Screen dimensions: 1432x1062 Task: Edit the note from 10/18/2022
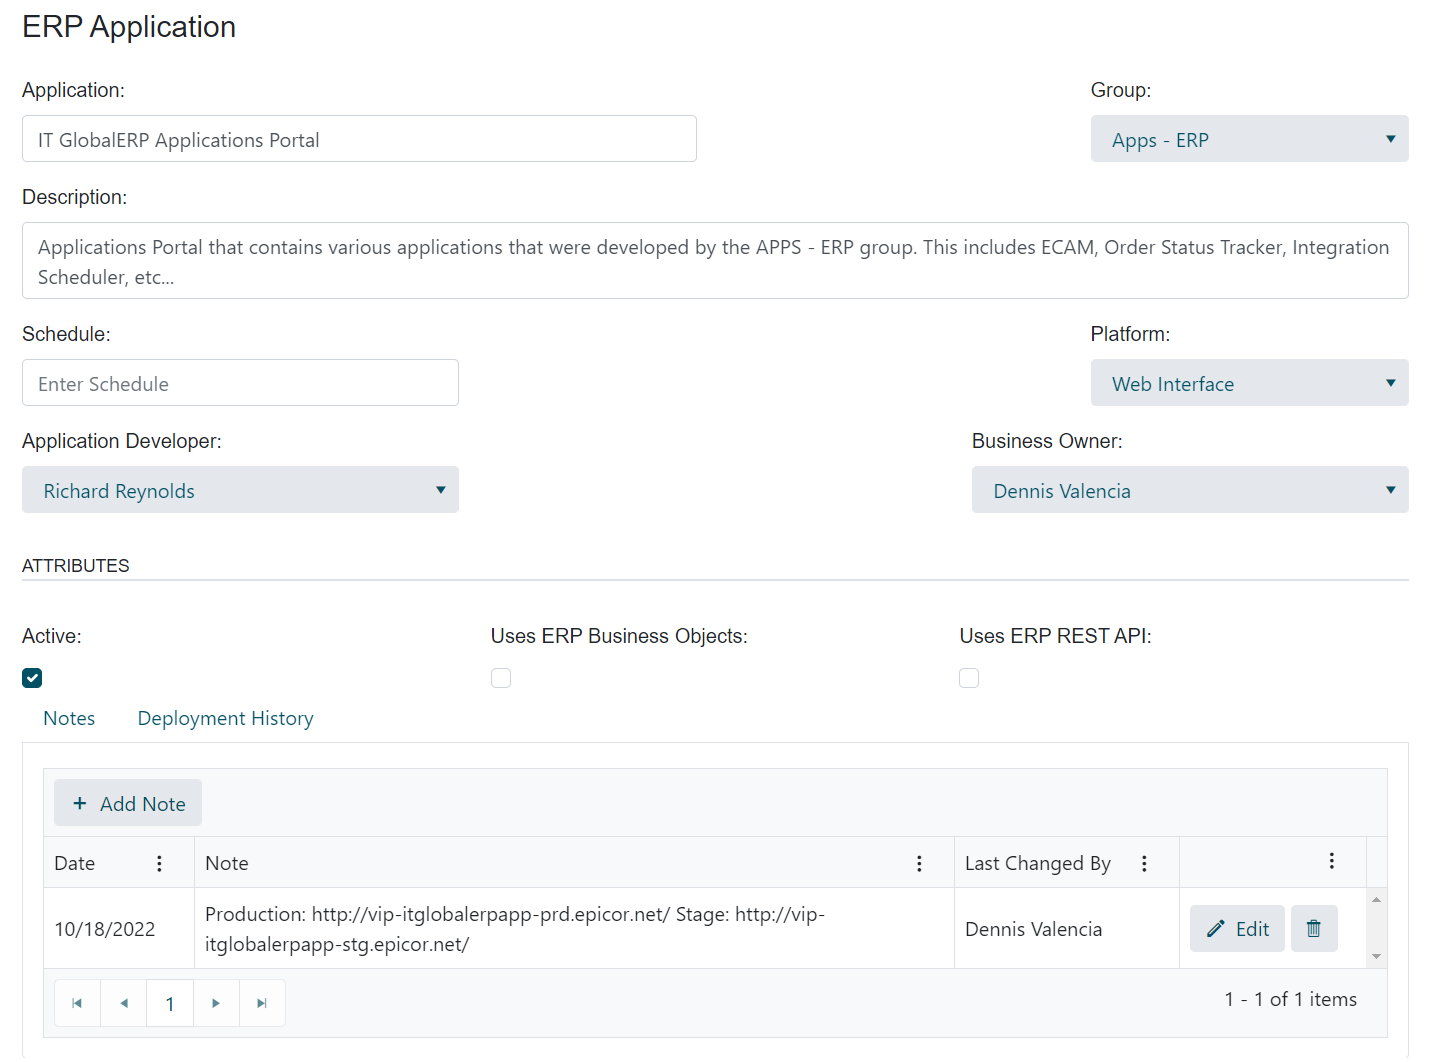click(1237, 929)
